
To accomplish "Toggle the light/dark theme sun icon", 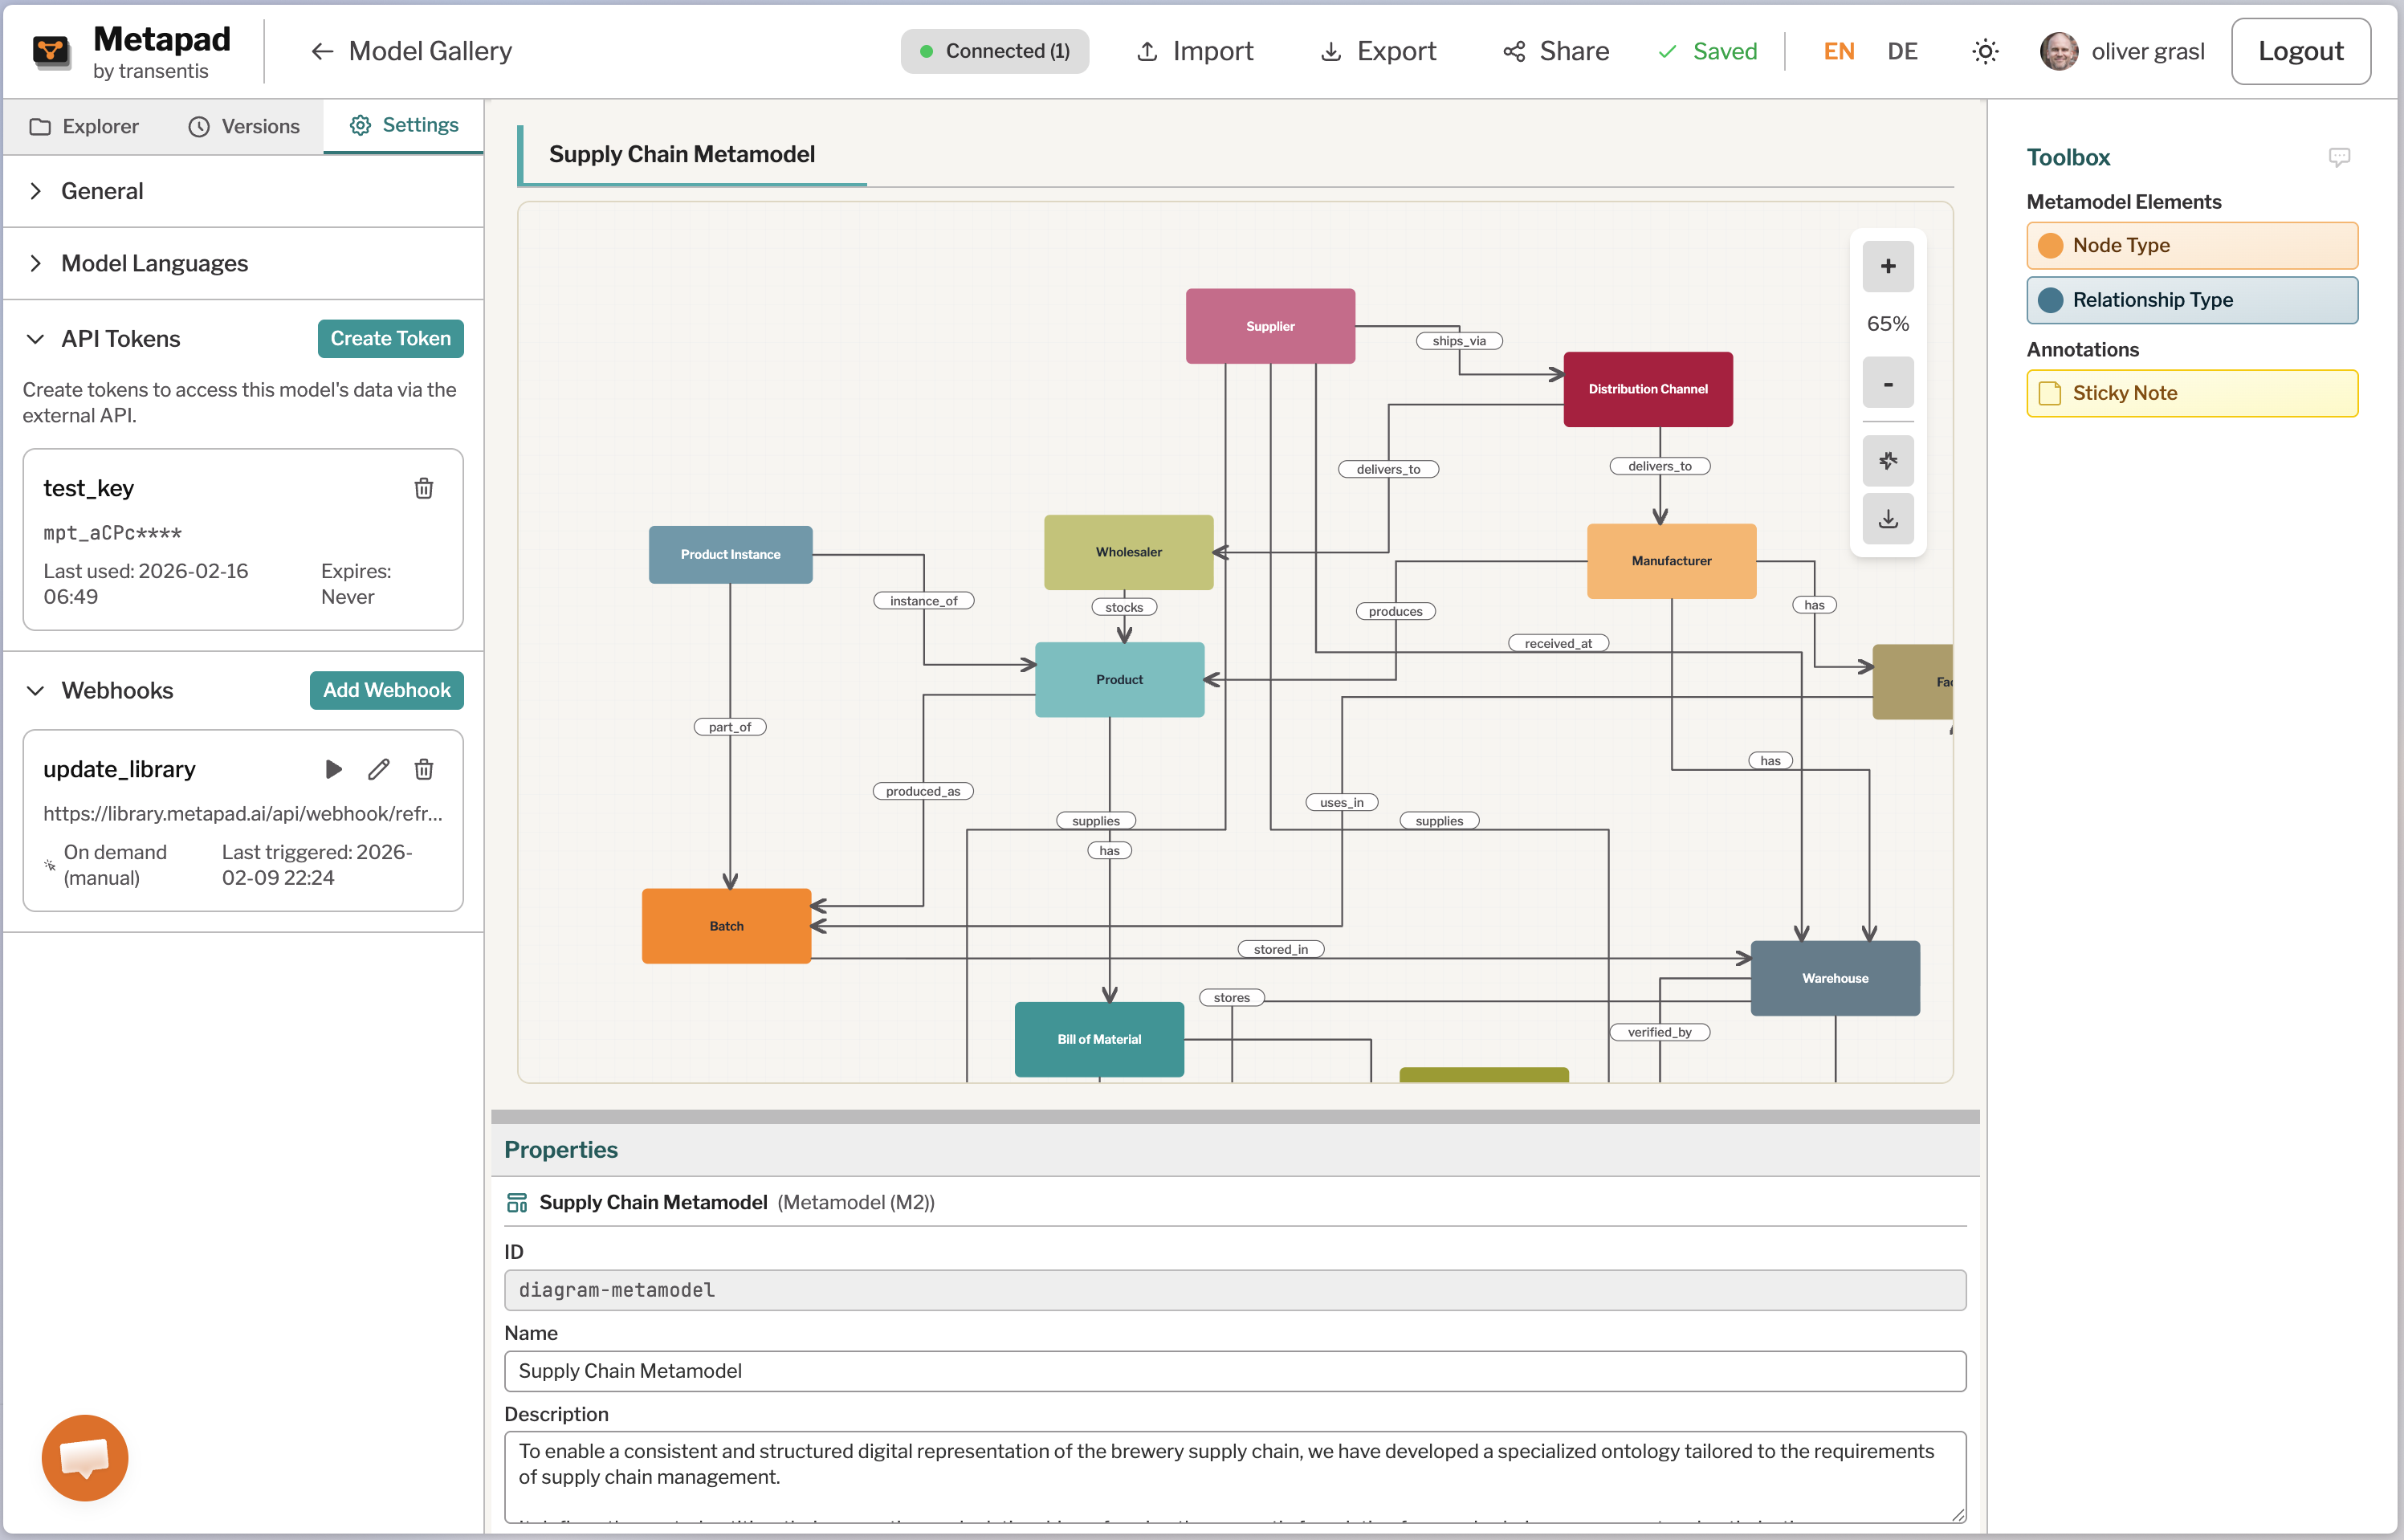I will click(1985, 51).
